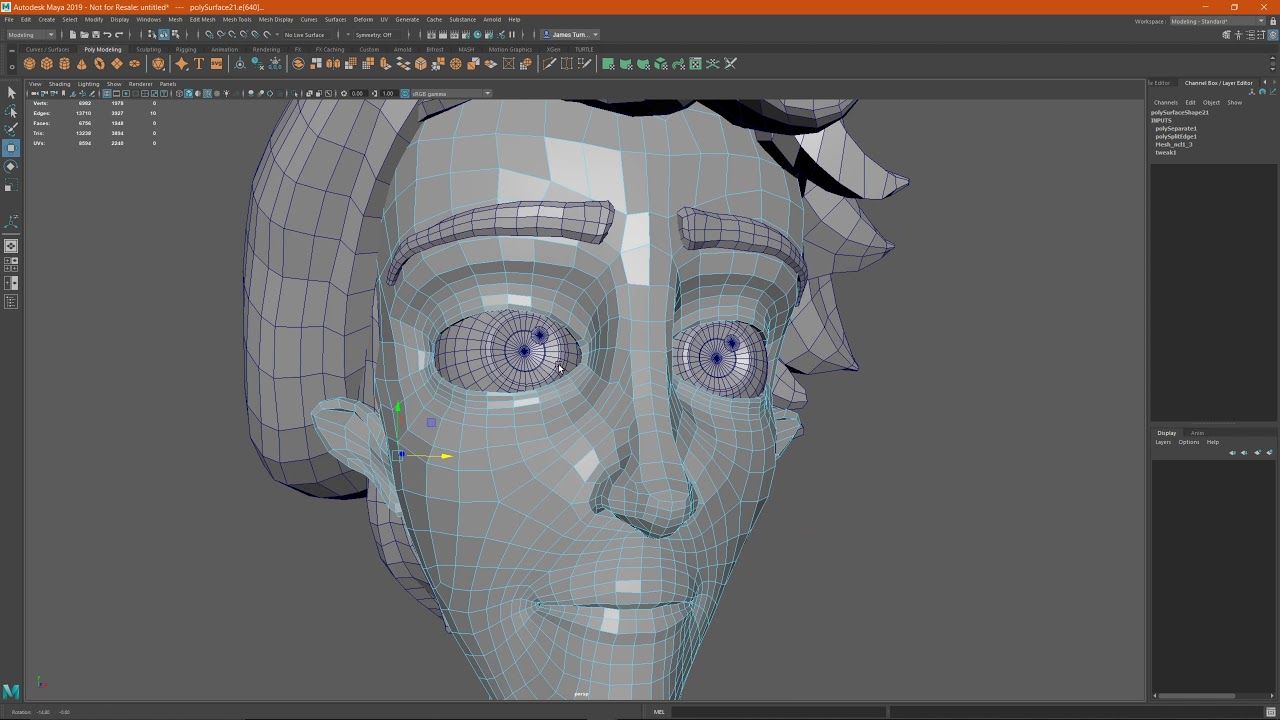Create a polygon cylinder from the shelf
The width and height of the screenshot is (1280, 720).
64,64
